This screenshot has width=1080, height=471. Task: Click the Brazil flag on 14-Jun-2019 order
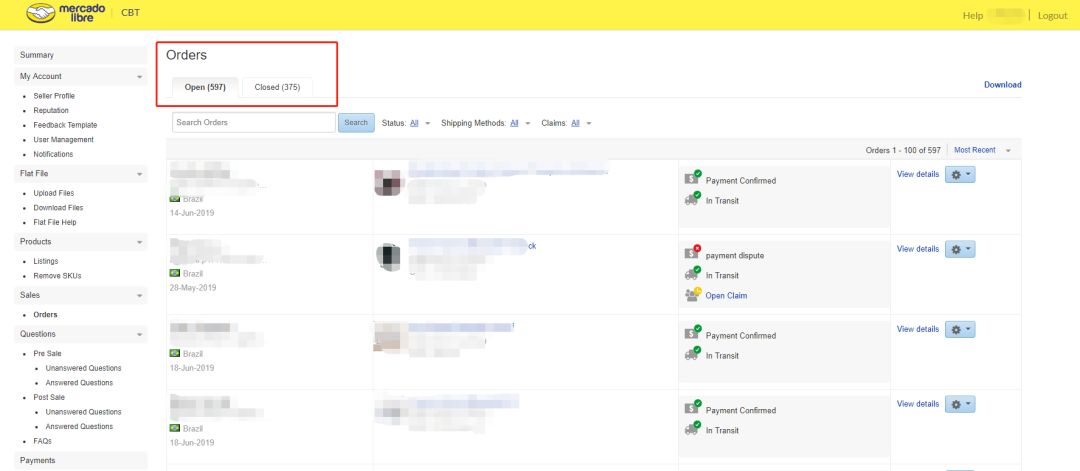point(175,198)
